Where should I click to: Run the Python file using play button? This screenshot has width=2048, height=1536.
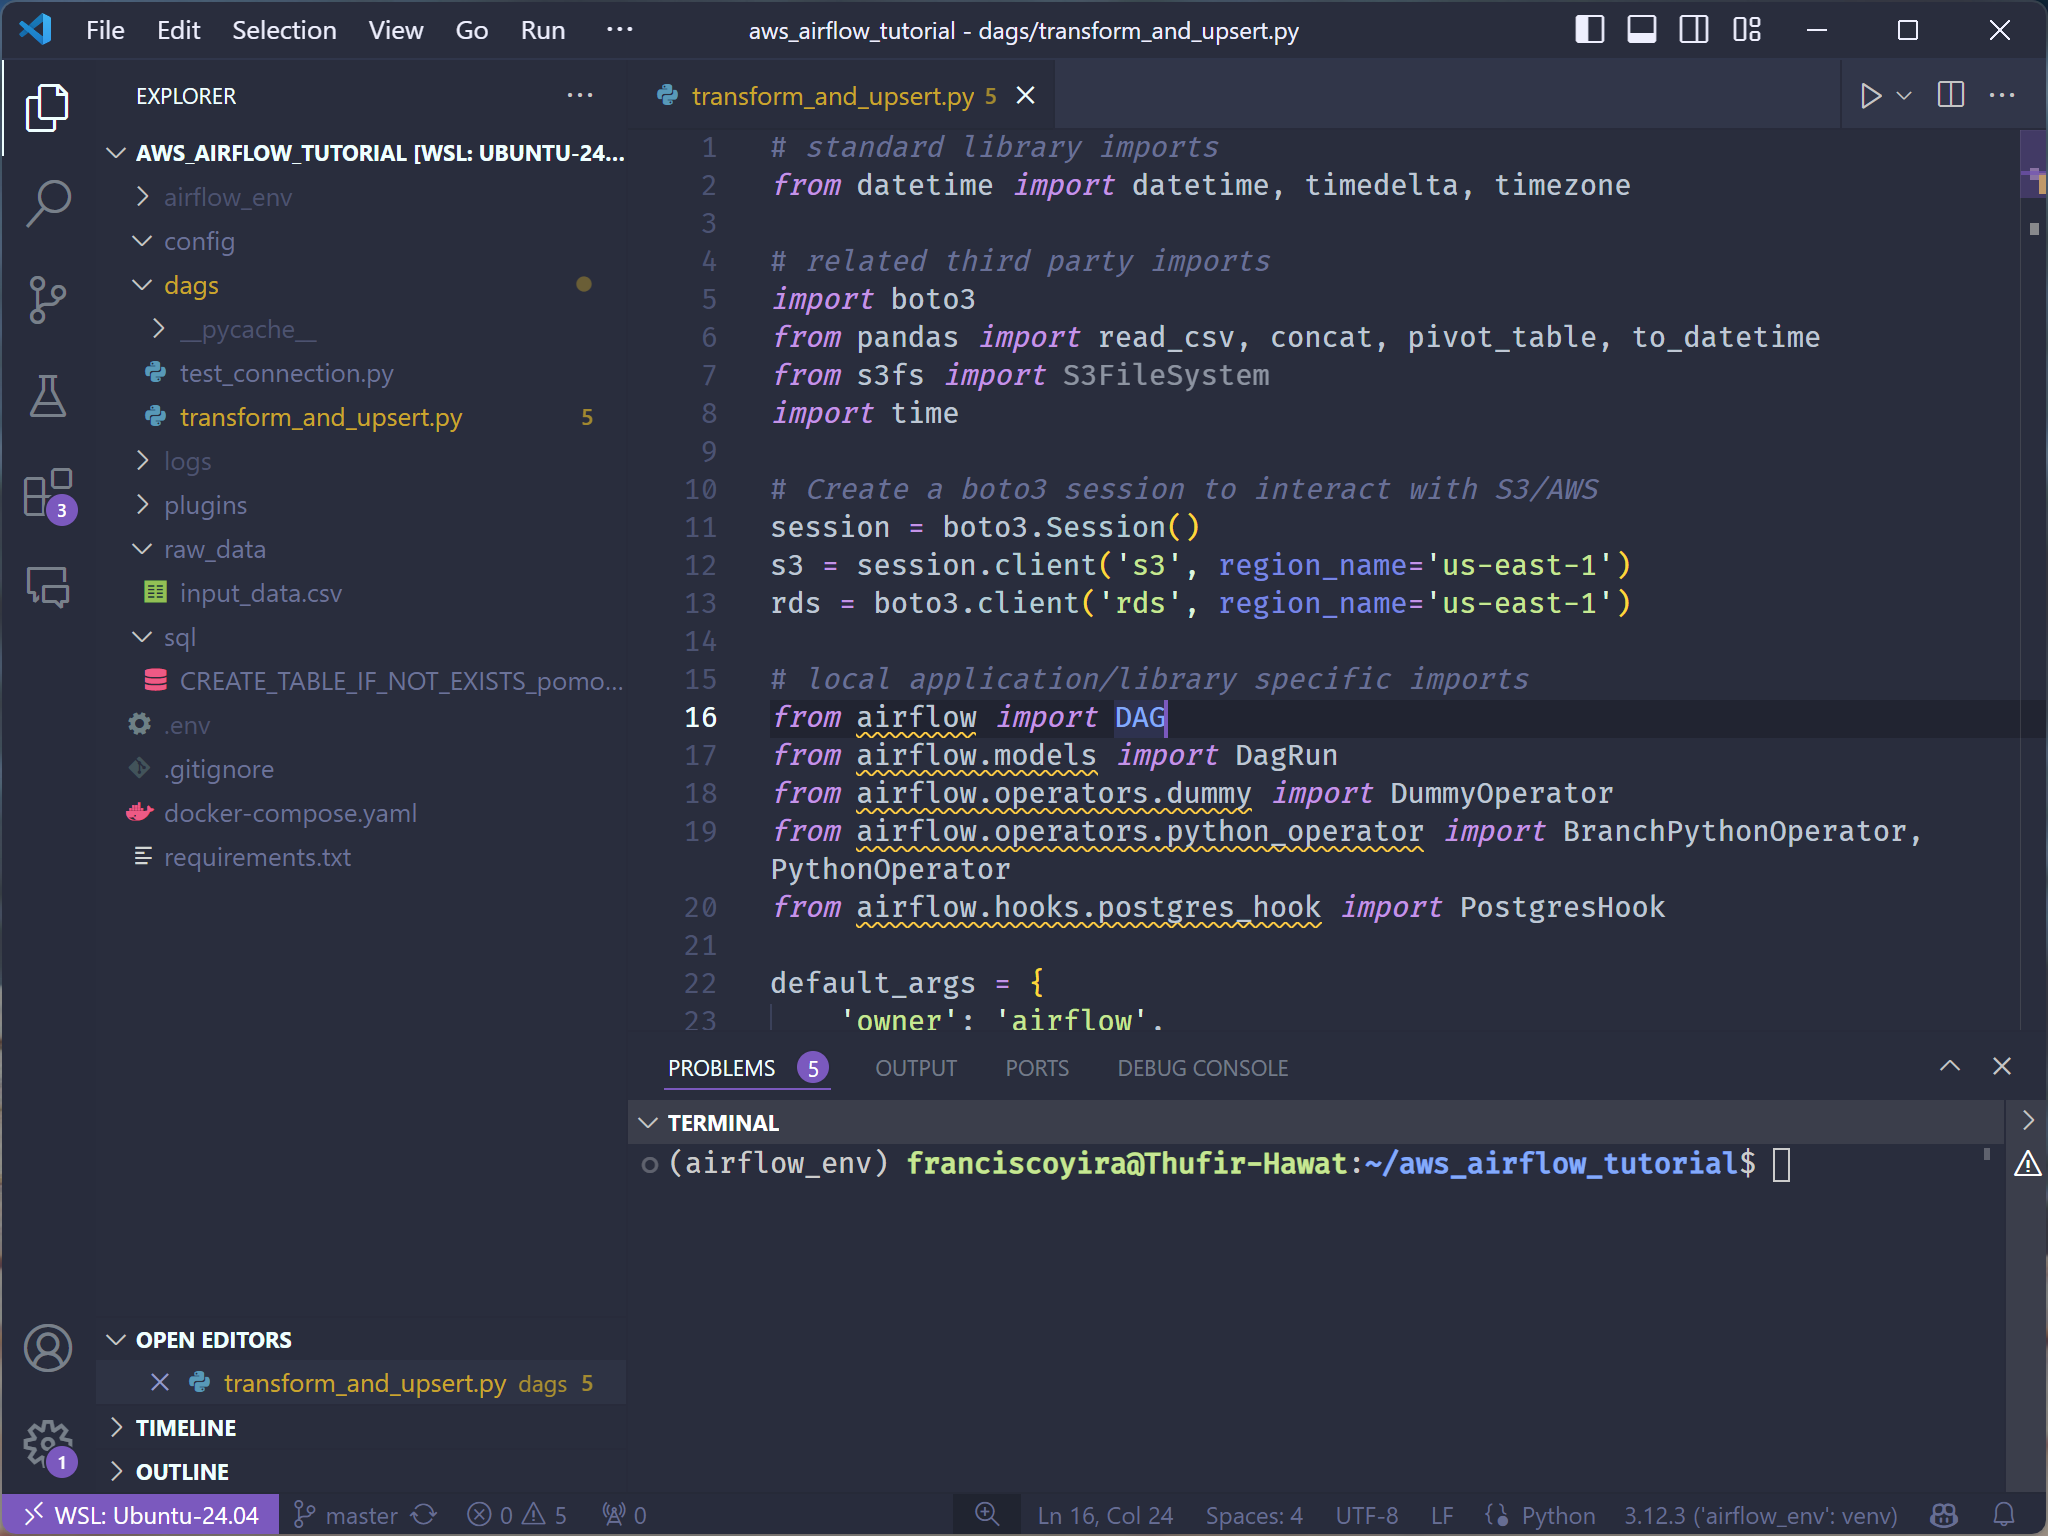(x=1869, y=95)
